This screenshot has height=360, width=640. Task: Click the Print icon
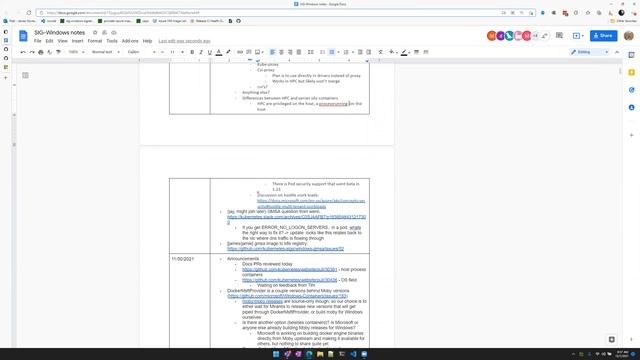click(41, 52)
